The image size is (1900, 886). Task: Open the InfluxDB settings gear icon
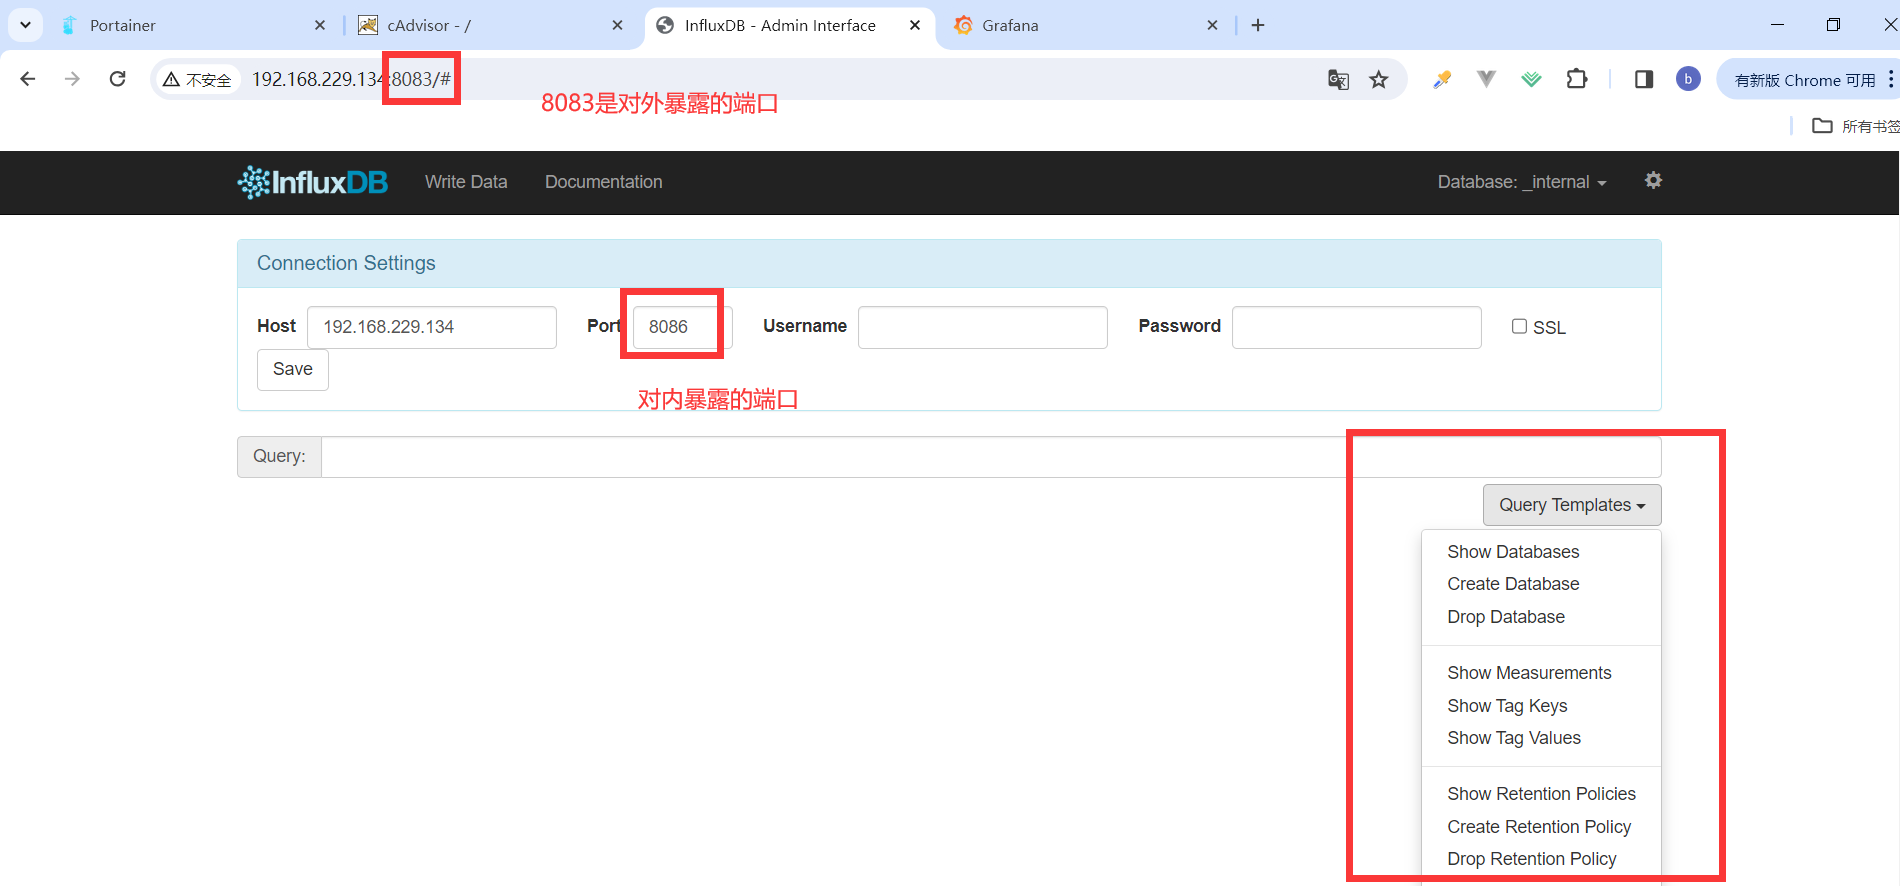click(x=1653, y=180)
